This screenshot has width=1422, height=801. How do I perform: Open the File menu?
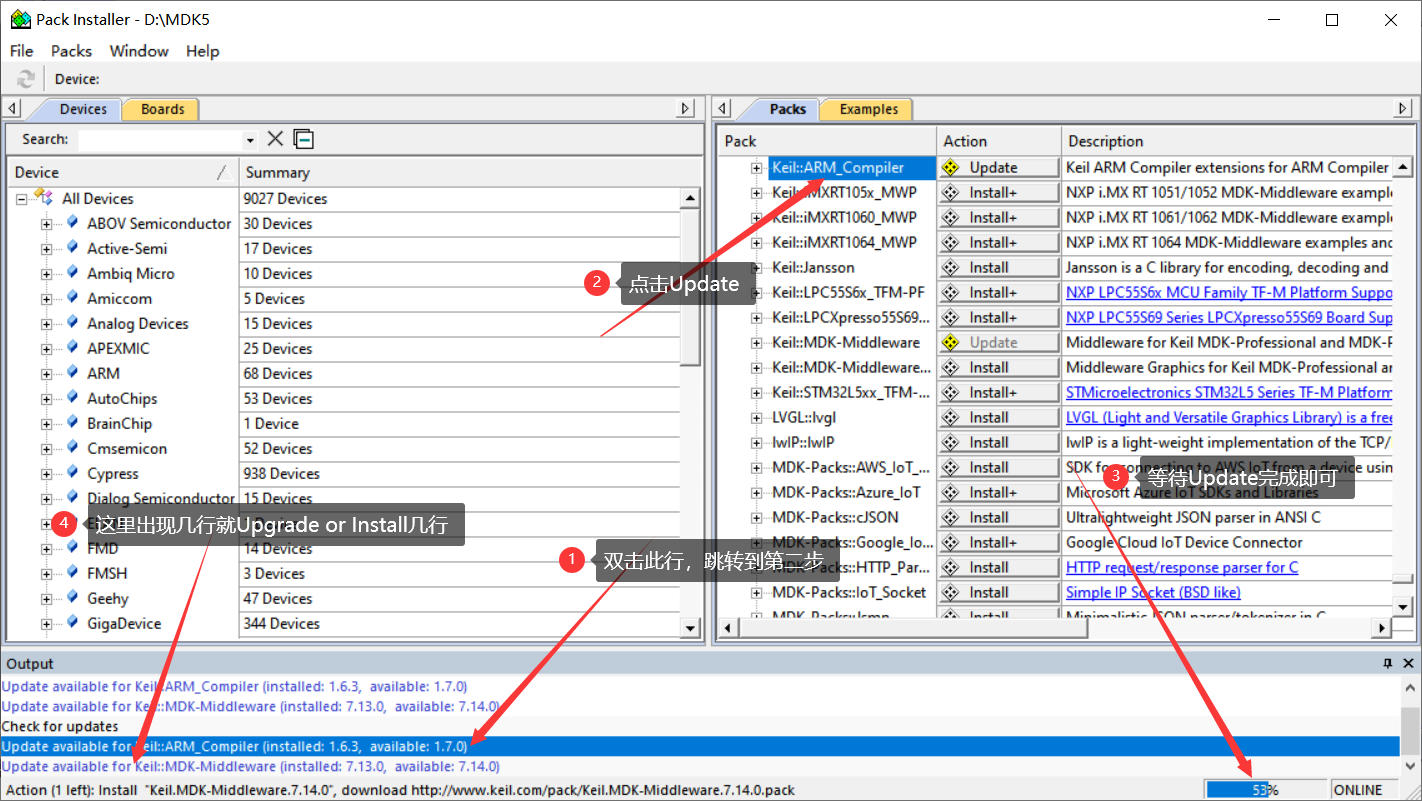(21, 50)
